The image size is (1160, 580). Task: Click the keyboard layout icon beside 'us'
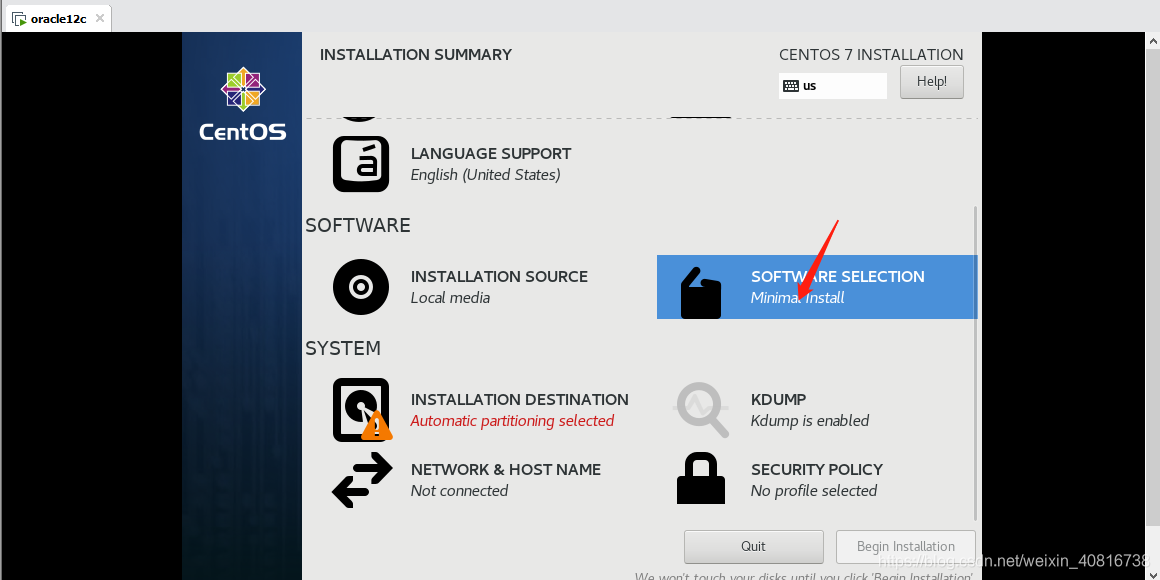(790, 86)
